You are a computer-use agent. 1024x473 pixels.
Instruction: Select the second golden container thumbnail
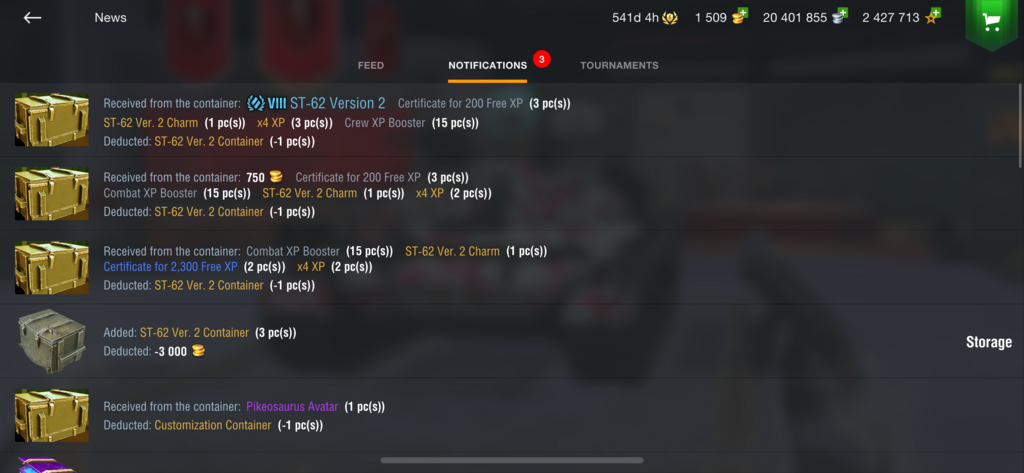tap(52, 193)
